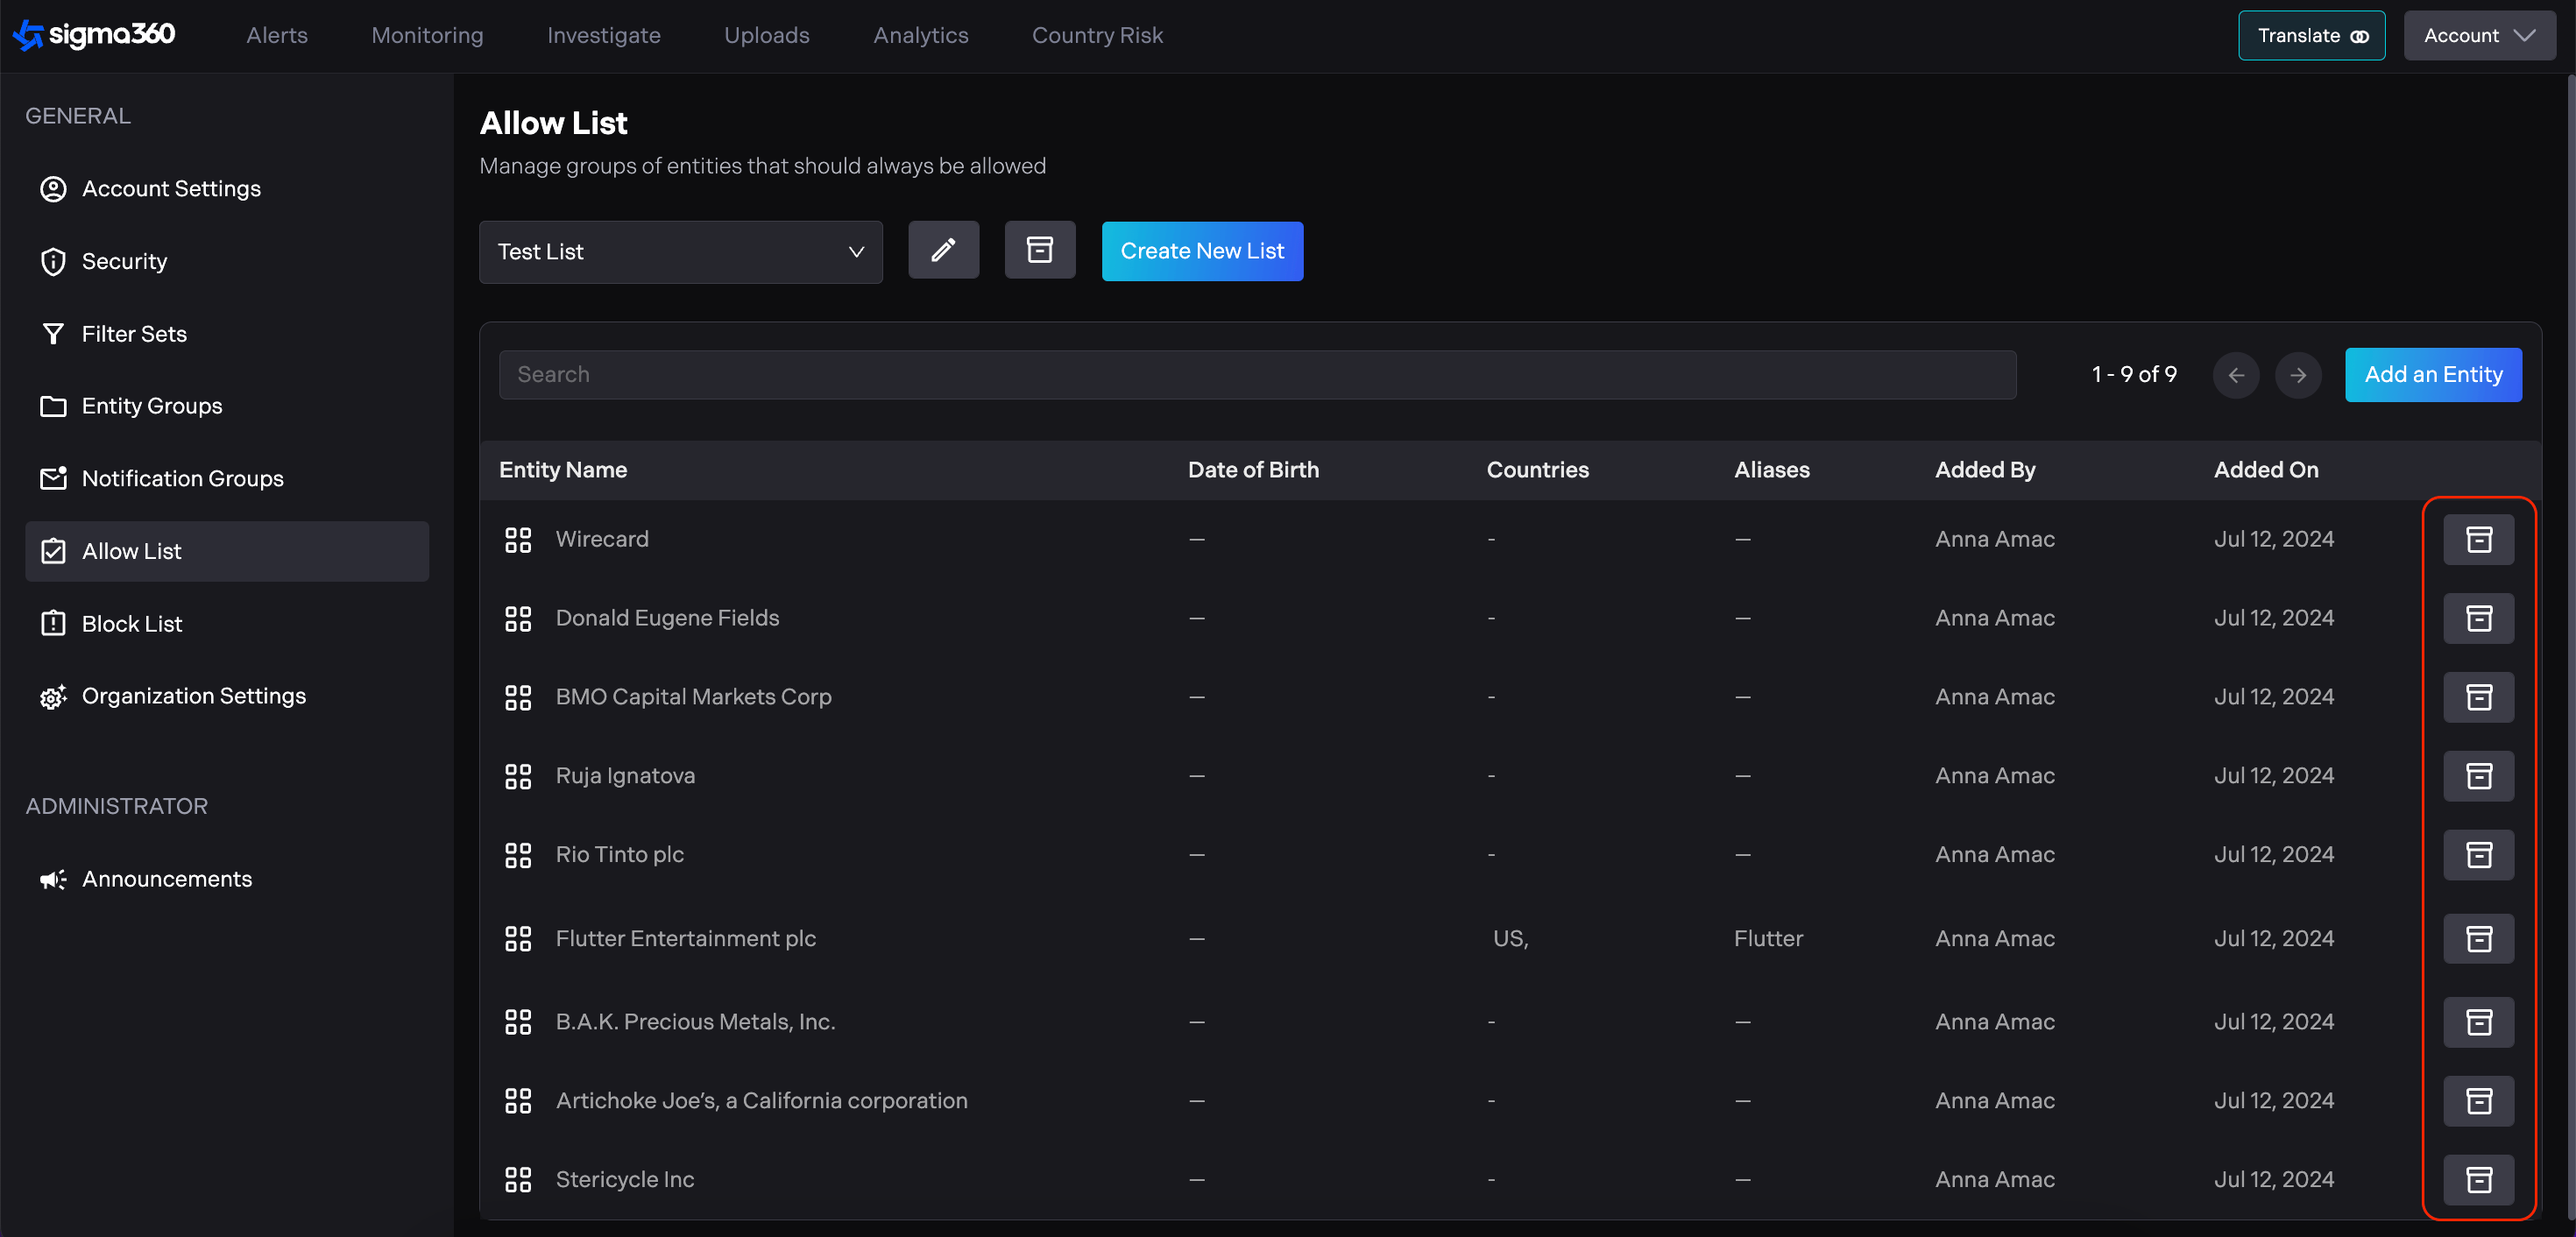
Task: Open Organization Settings in sidebar
Action: pos(193,696)
